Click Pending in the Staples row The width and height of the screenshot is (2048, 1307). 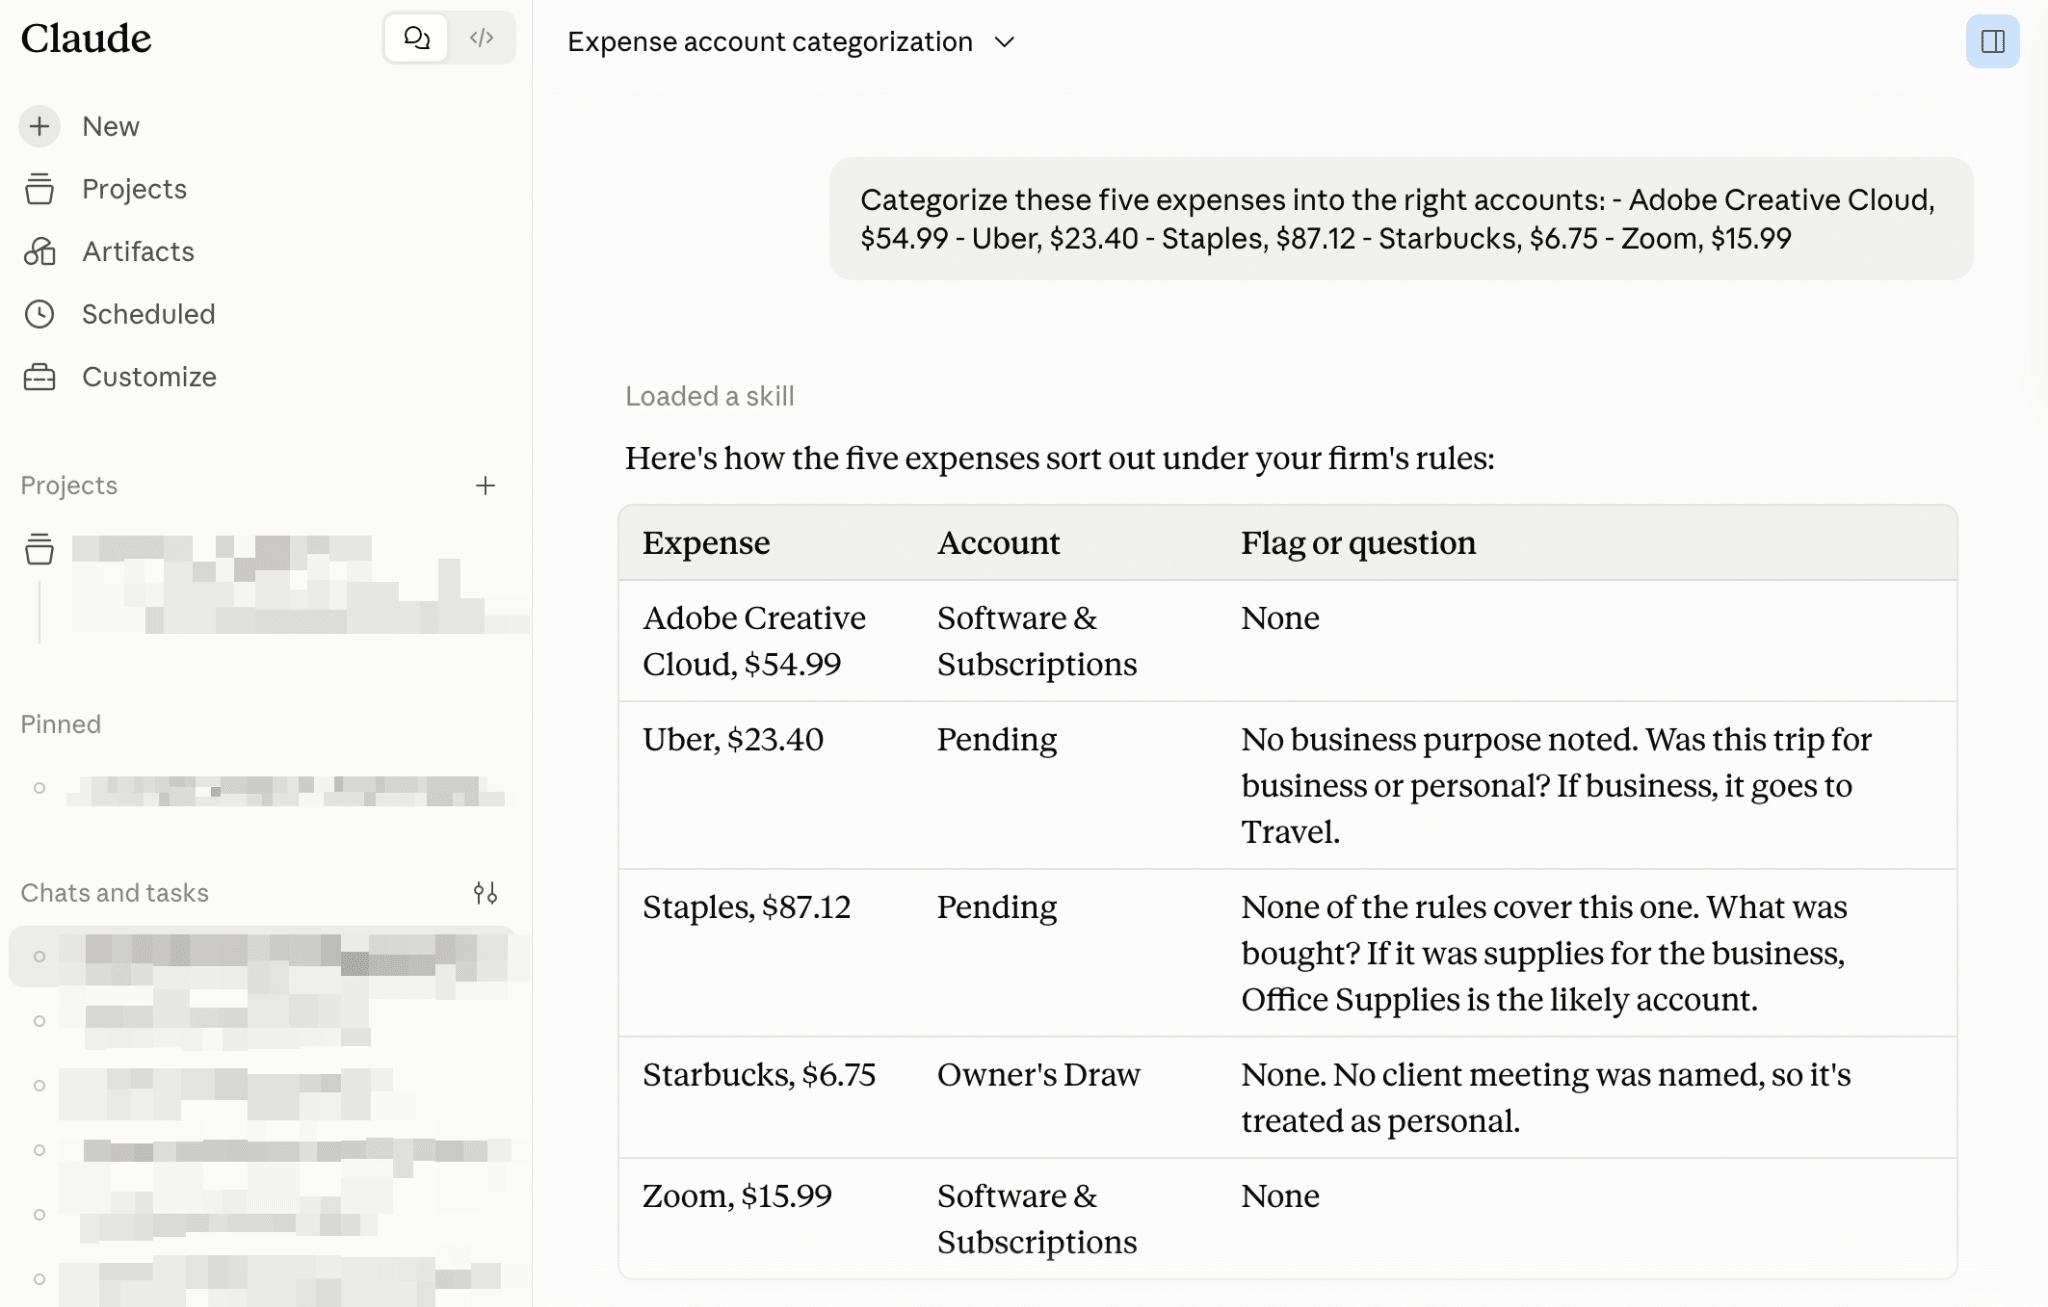997,907
